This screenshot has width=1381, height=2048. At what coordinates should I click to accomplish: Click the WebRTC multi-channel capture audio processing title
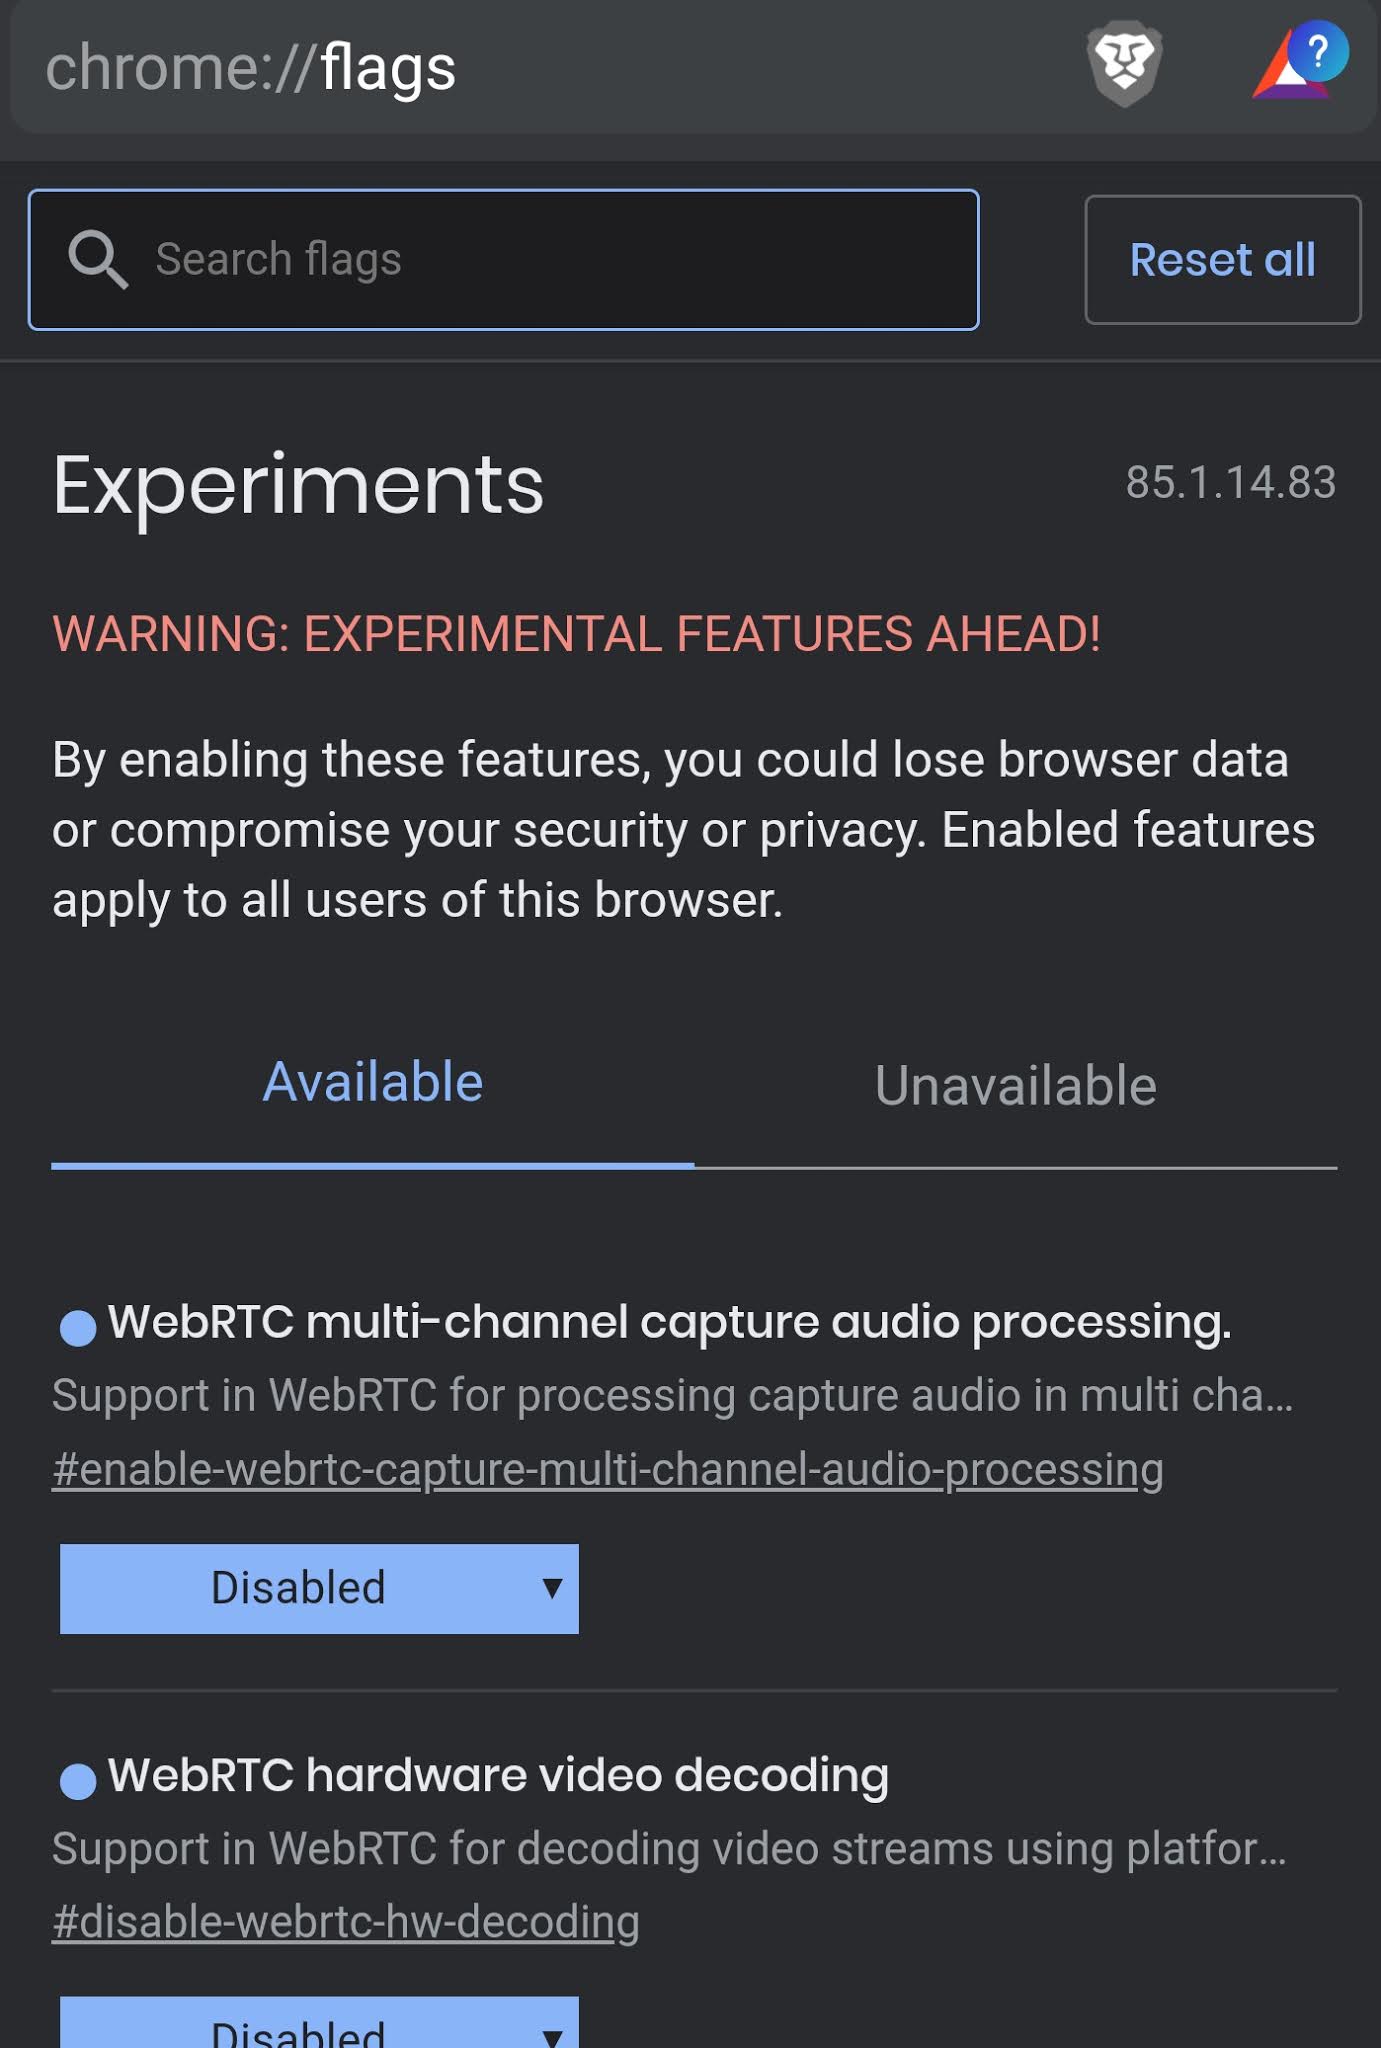click(669, 1322)
